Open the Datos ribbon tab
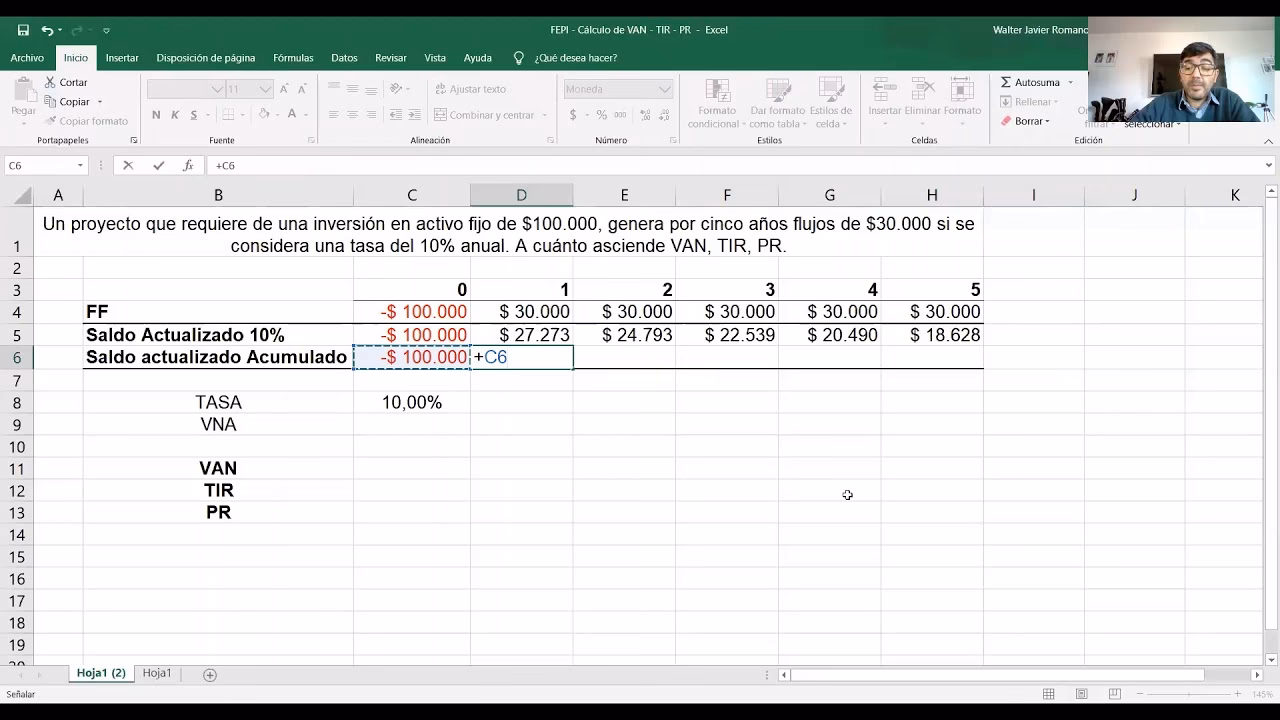The width and height of the screenshot is (1280, 720). click(344, 57)
